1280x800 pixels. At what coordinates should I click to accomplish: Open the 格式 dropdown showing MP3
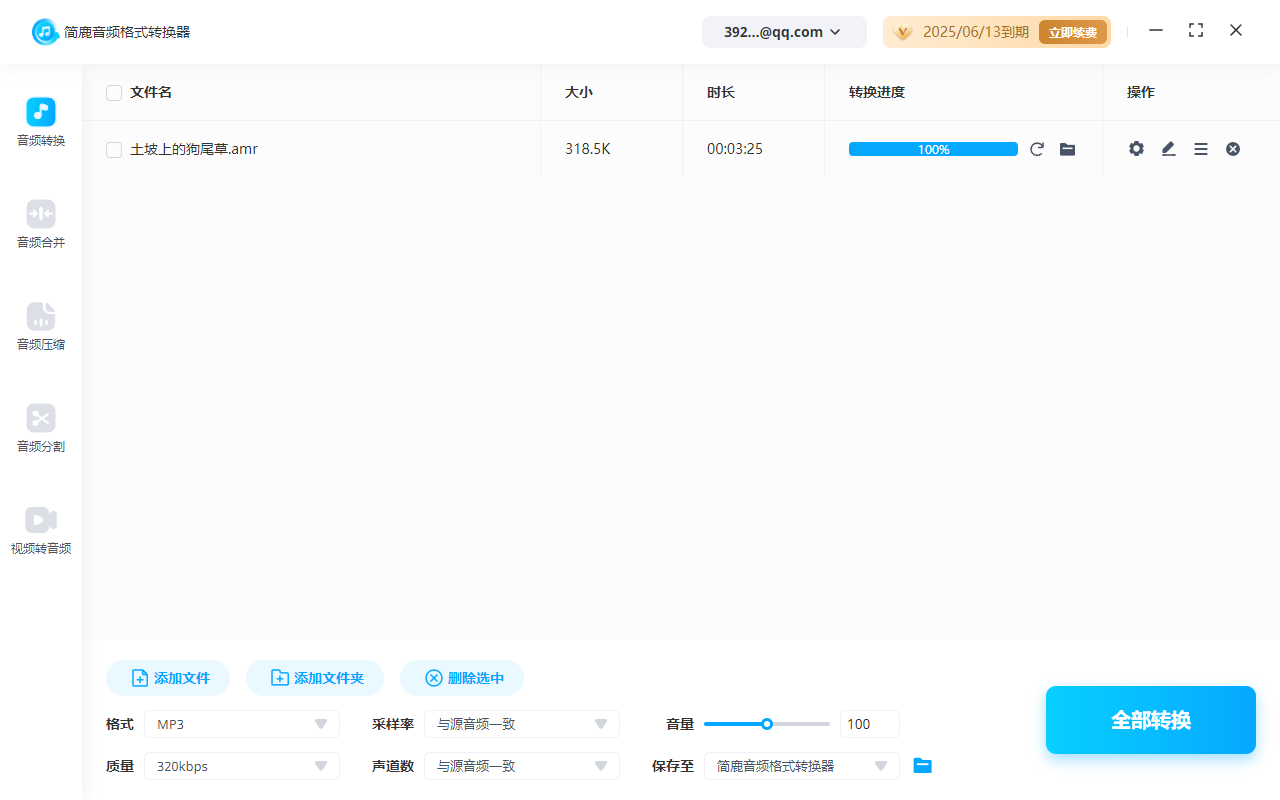click(241, 723)
